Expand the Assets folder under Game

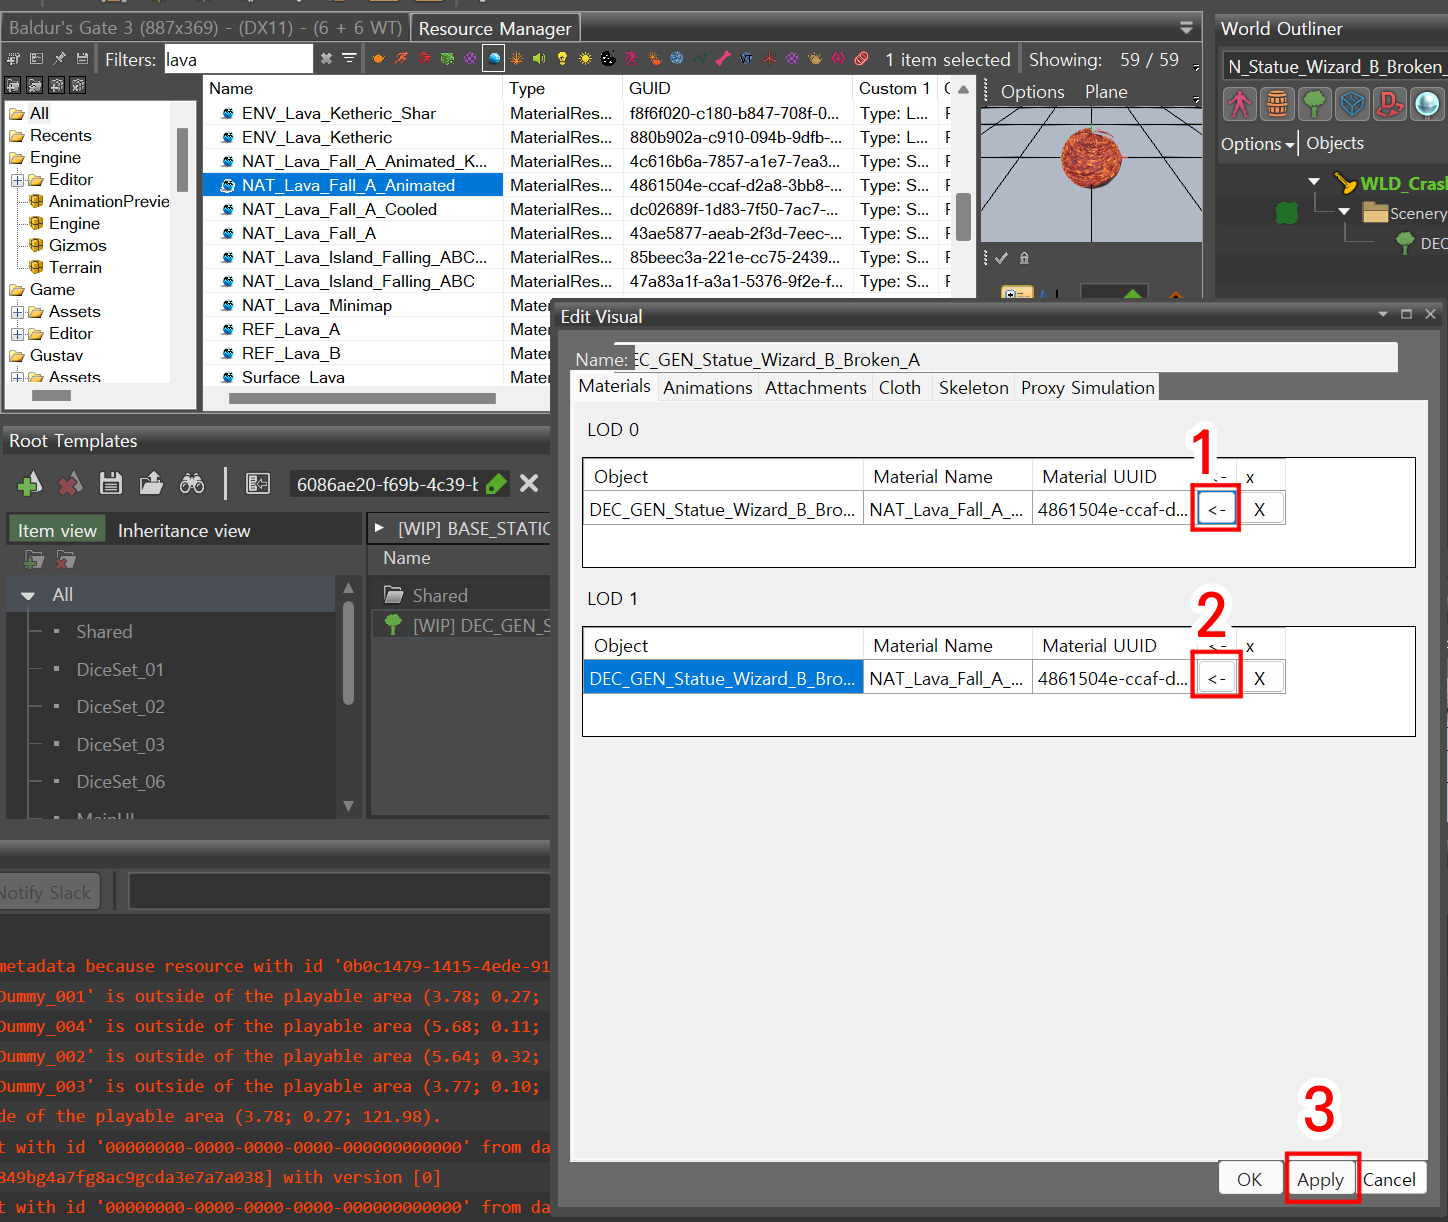point(17,312)
